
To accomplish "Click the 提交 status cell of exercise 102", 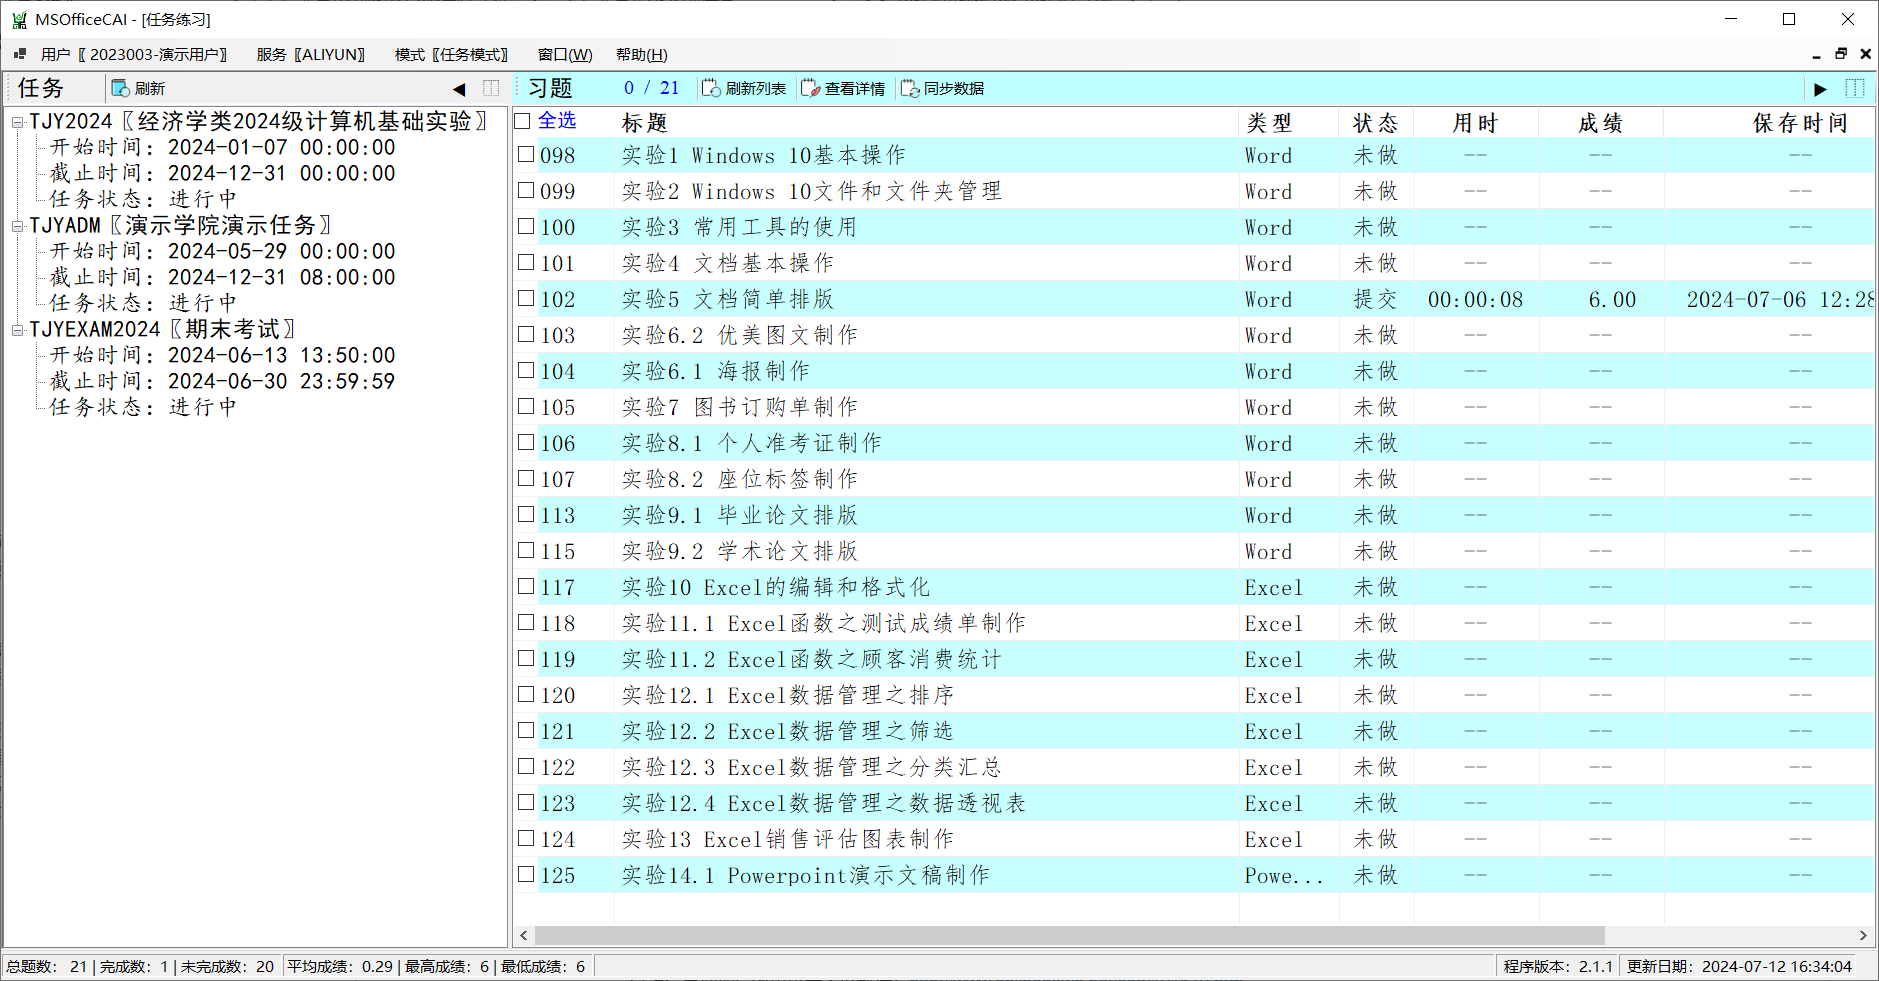I will coord(1375,299).
